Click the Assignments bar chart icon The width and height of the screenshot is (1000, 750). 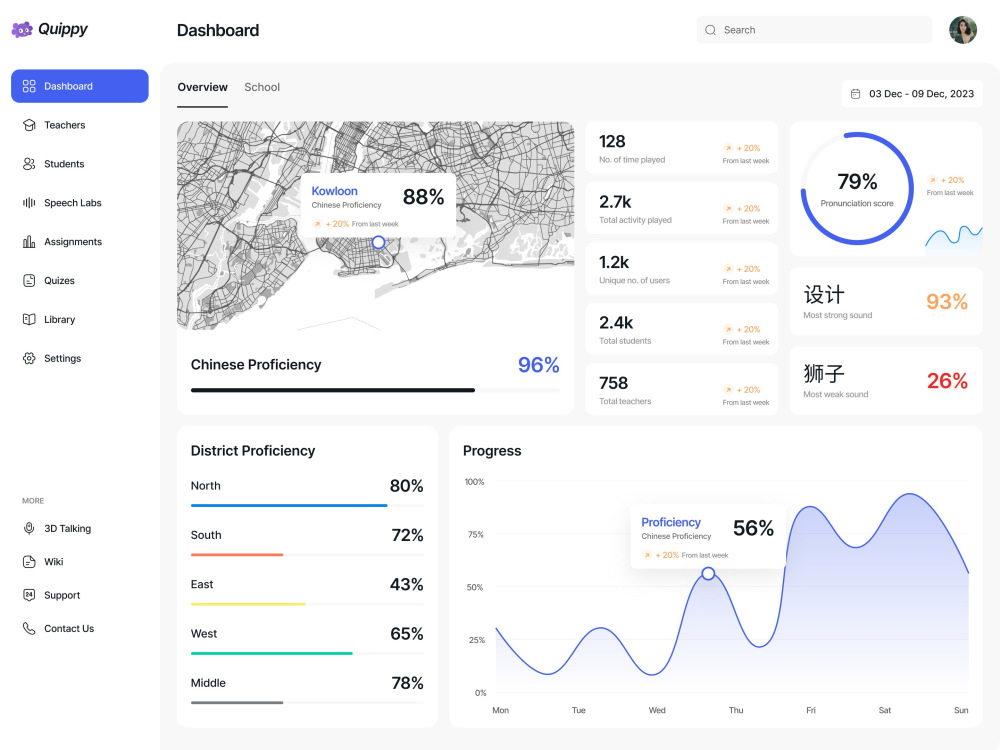[29, 242]
